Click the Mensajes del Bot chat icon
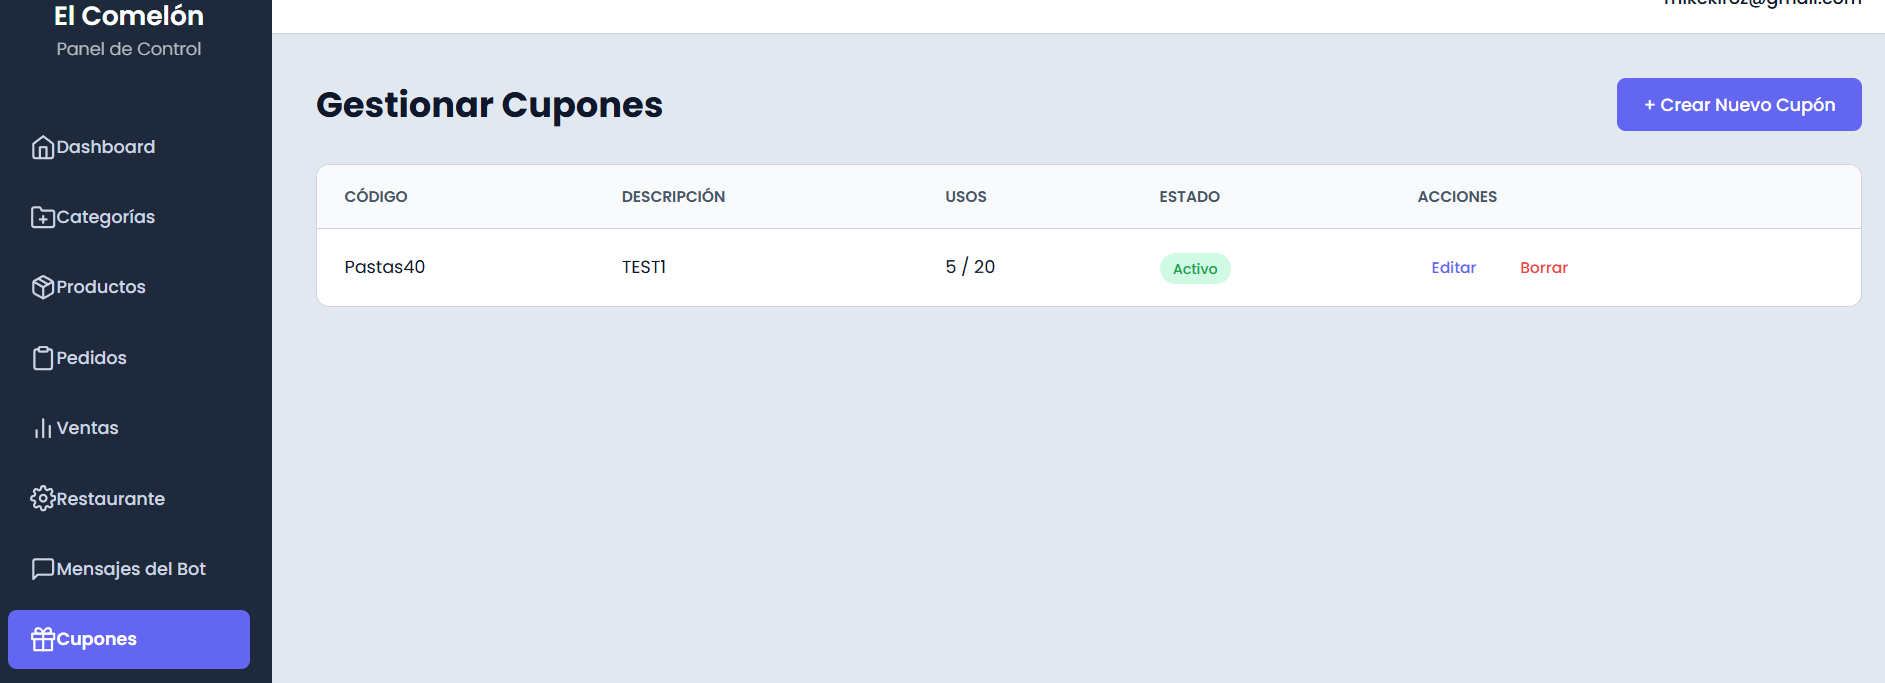Screen dimensions: 1885x683 (x=42, y=569)
